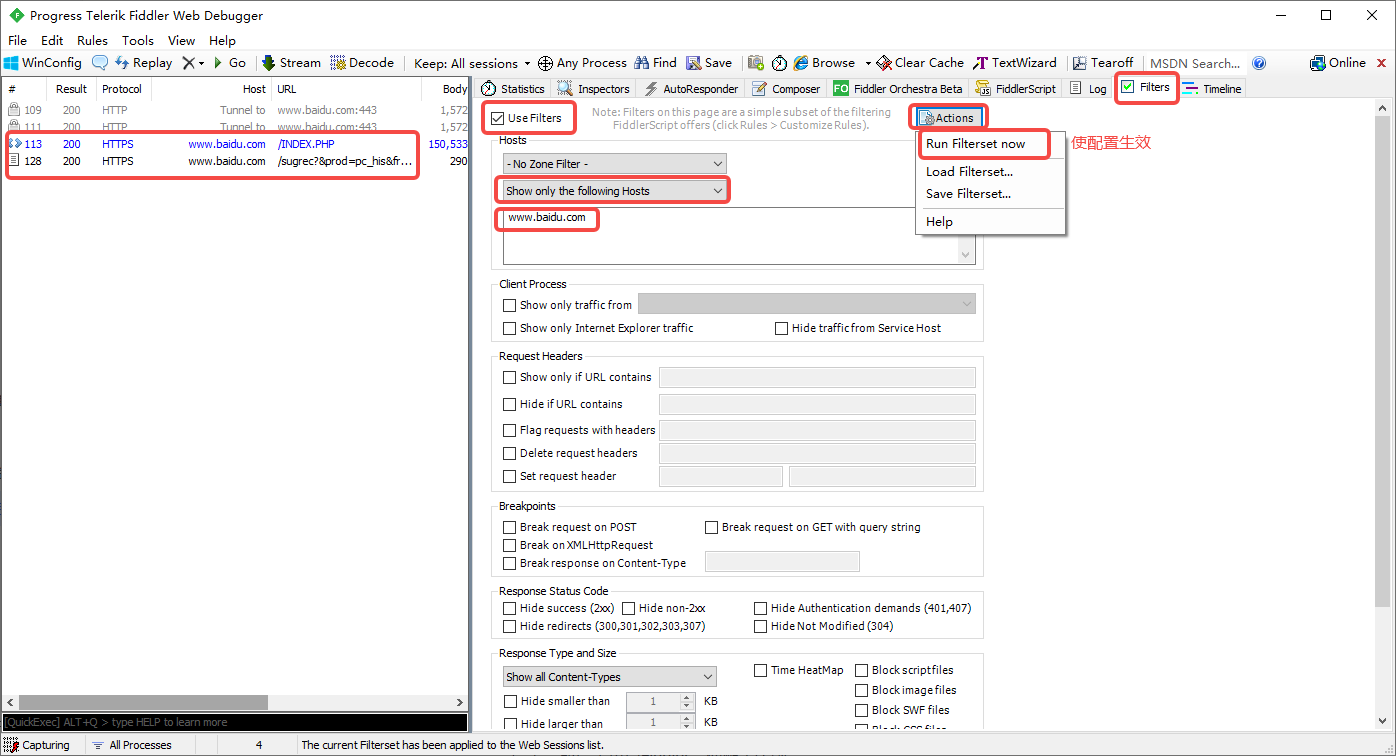Close the toolbar with red X

click(1383, 63)
